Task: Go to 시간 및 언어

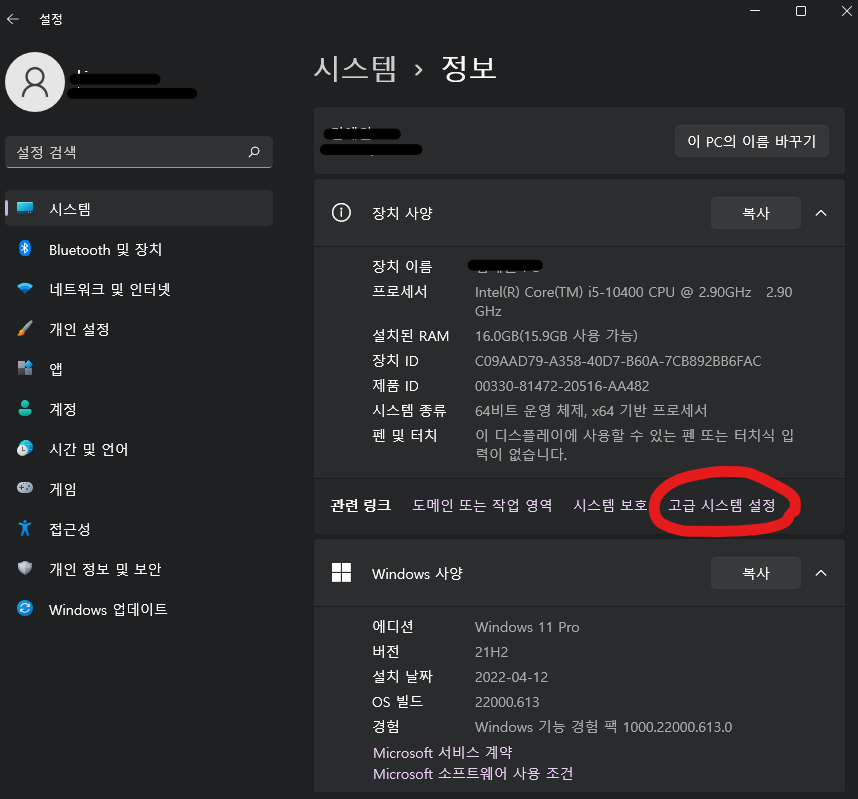Action: [139, 449]
